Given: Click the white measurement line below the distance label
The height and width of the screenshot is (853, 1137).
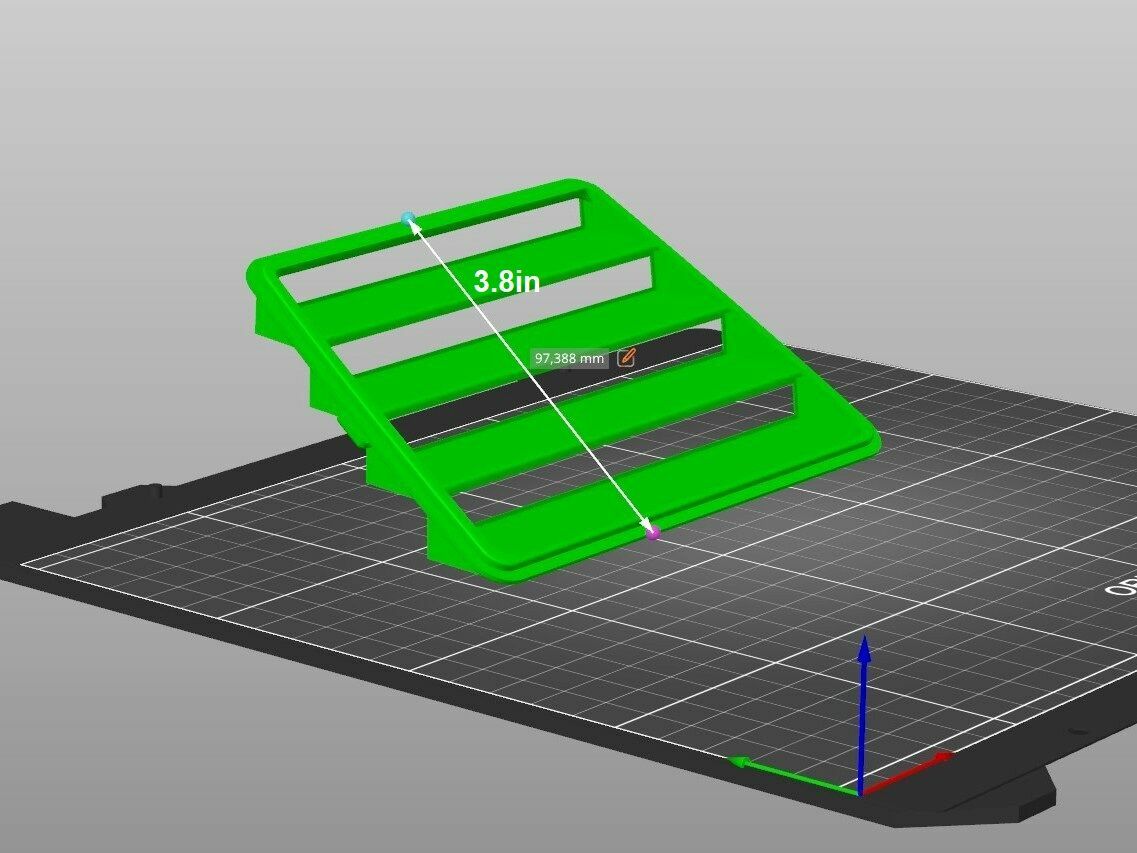Looking at the screenshot, I should pos(600,450).
